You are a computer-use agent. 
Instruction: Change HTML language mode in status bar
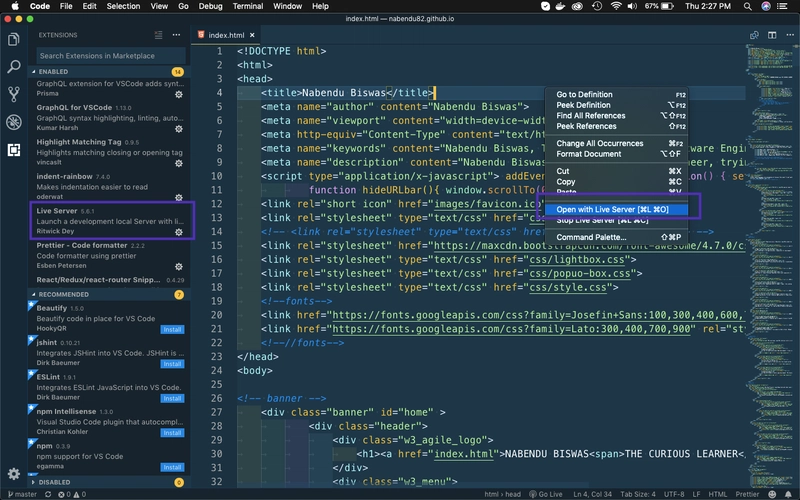coord(717,494)
